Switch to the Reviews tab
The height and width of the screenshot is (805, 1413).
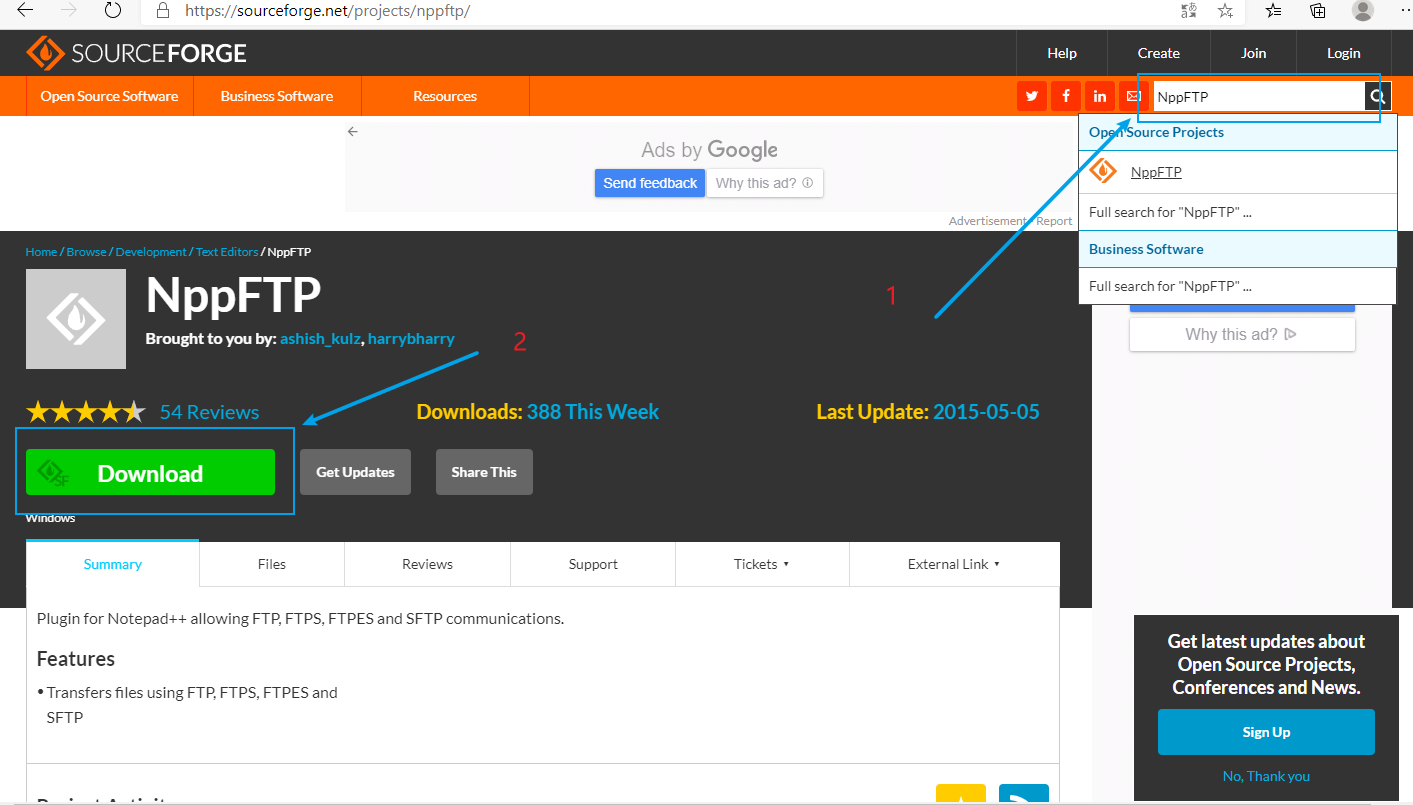click(428, 564)
